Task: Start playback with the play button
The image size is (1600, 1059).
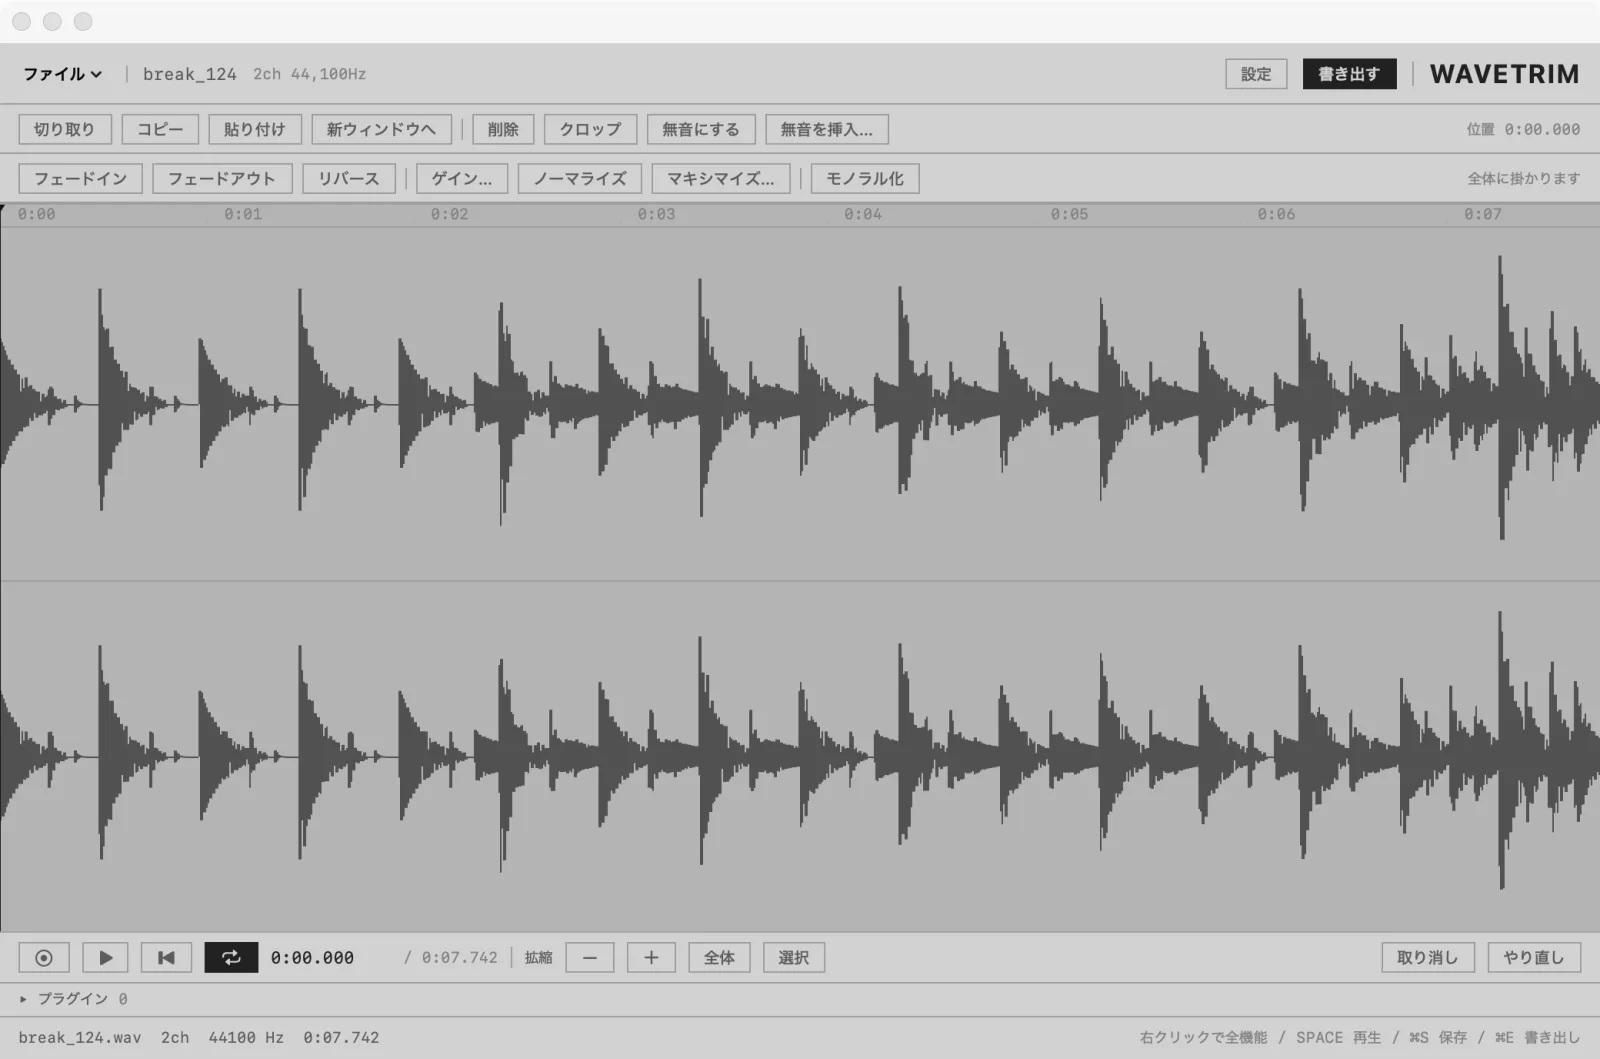Action: (x=105, y=958)
